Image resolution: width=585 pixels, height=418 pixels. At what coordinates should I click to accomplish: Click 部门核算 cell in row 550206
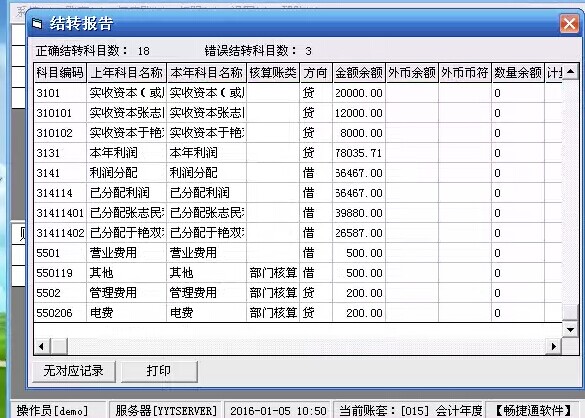(273, 313)
